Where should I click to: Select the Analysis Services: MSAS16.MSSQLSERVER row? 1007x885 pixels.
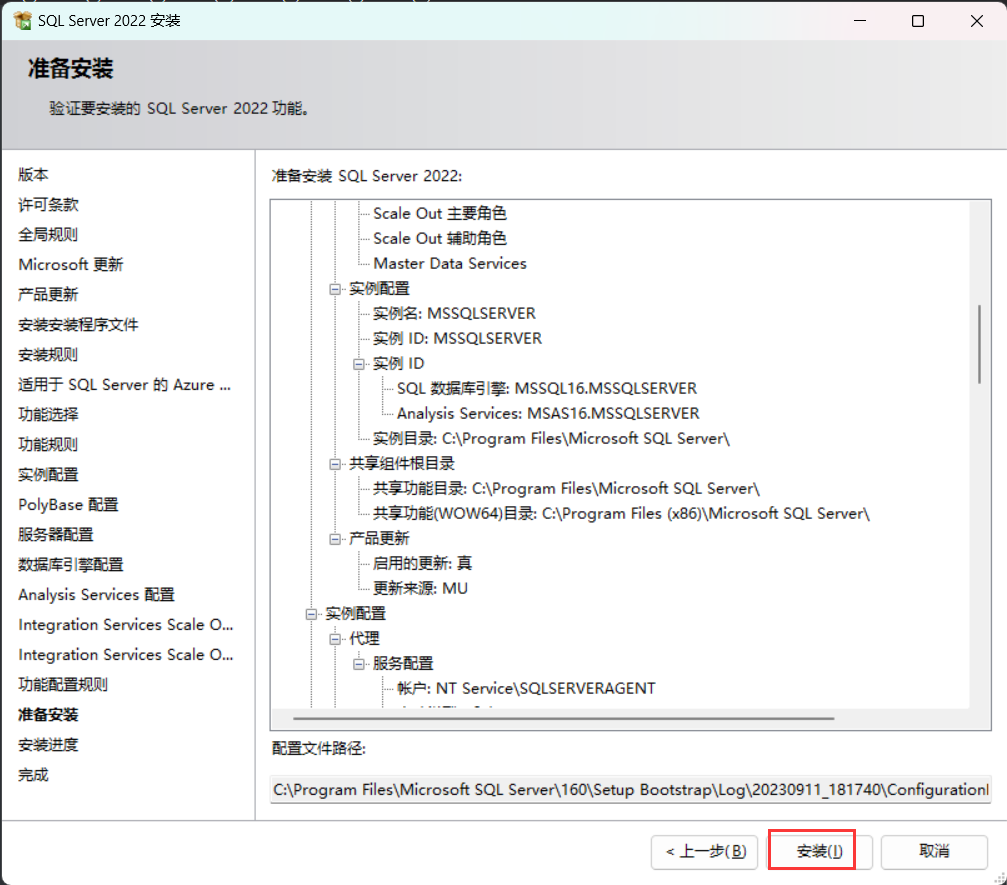pos(548,414)
